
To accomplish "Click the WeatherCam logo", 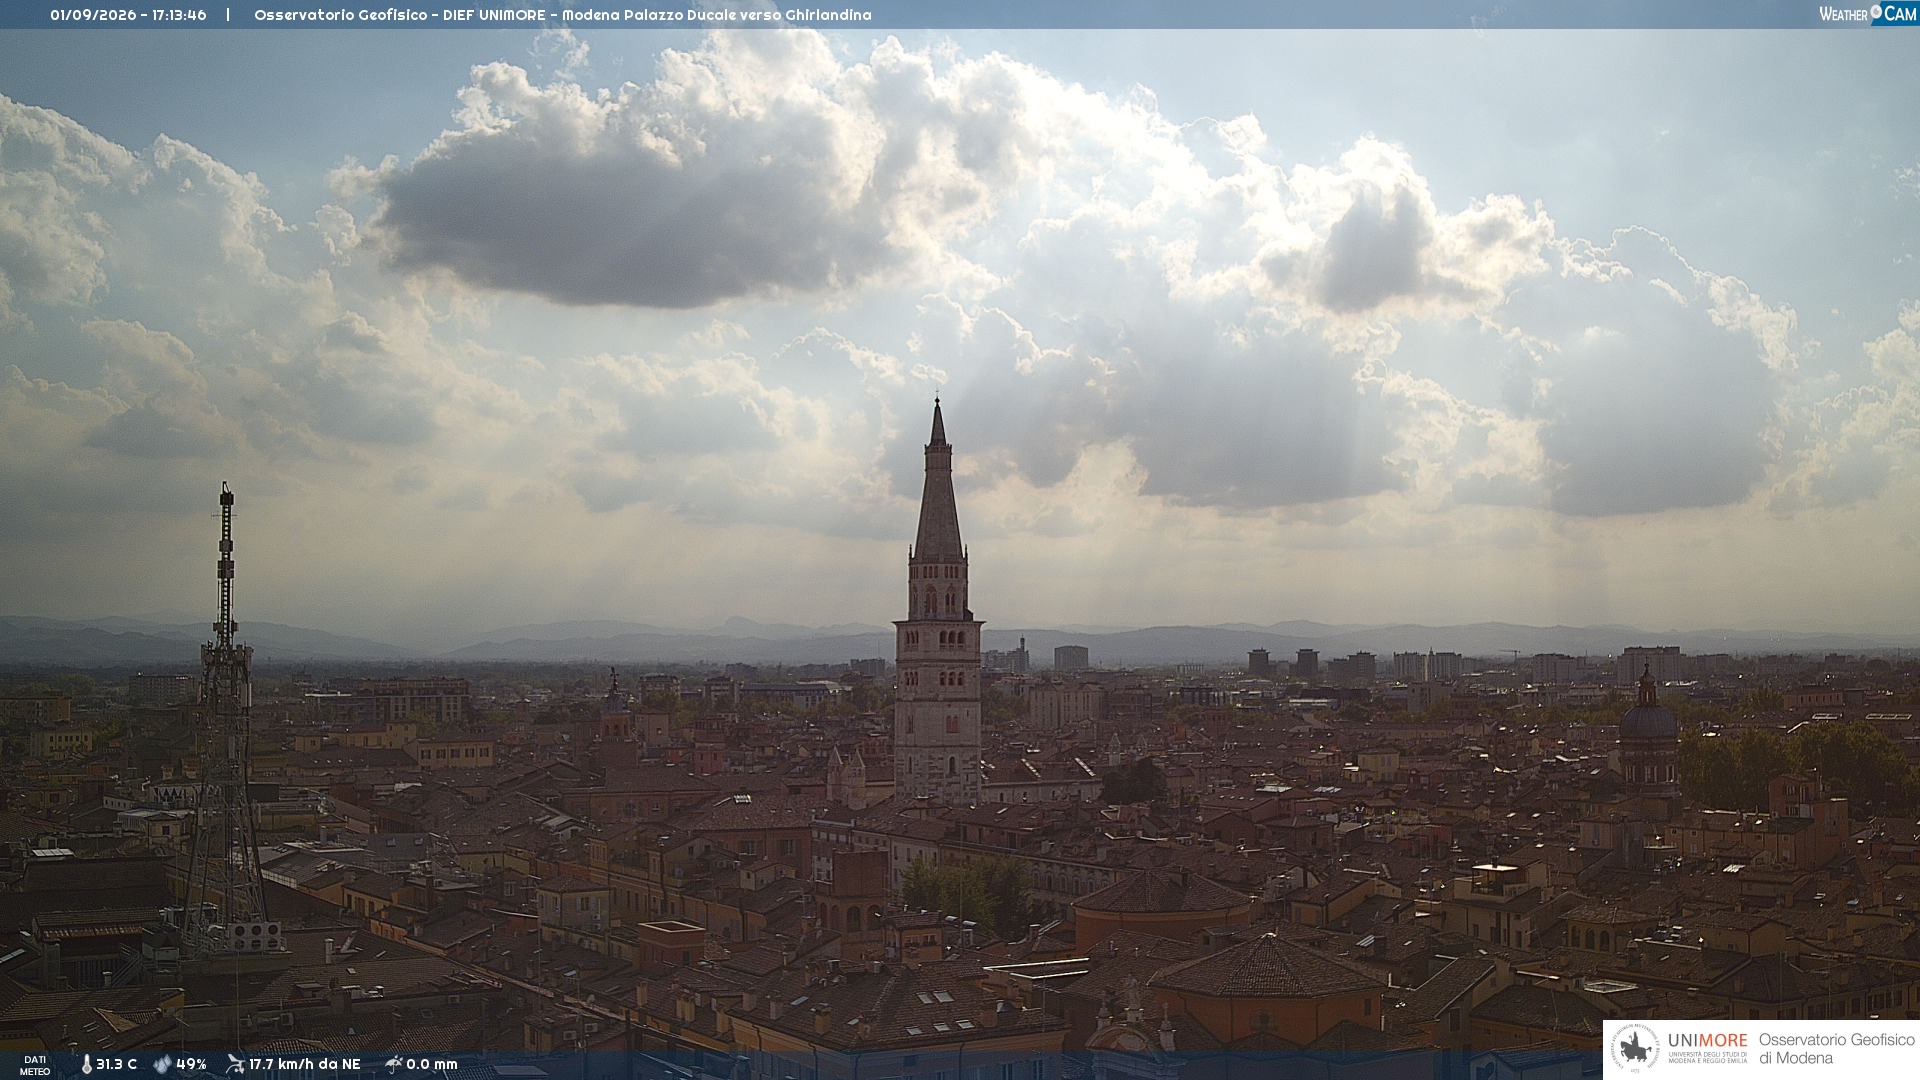I will tap(1868, 14).
